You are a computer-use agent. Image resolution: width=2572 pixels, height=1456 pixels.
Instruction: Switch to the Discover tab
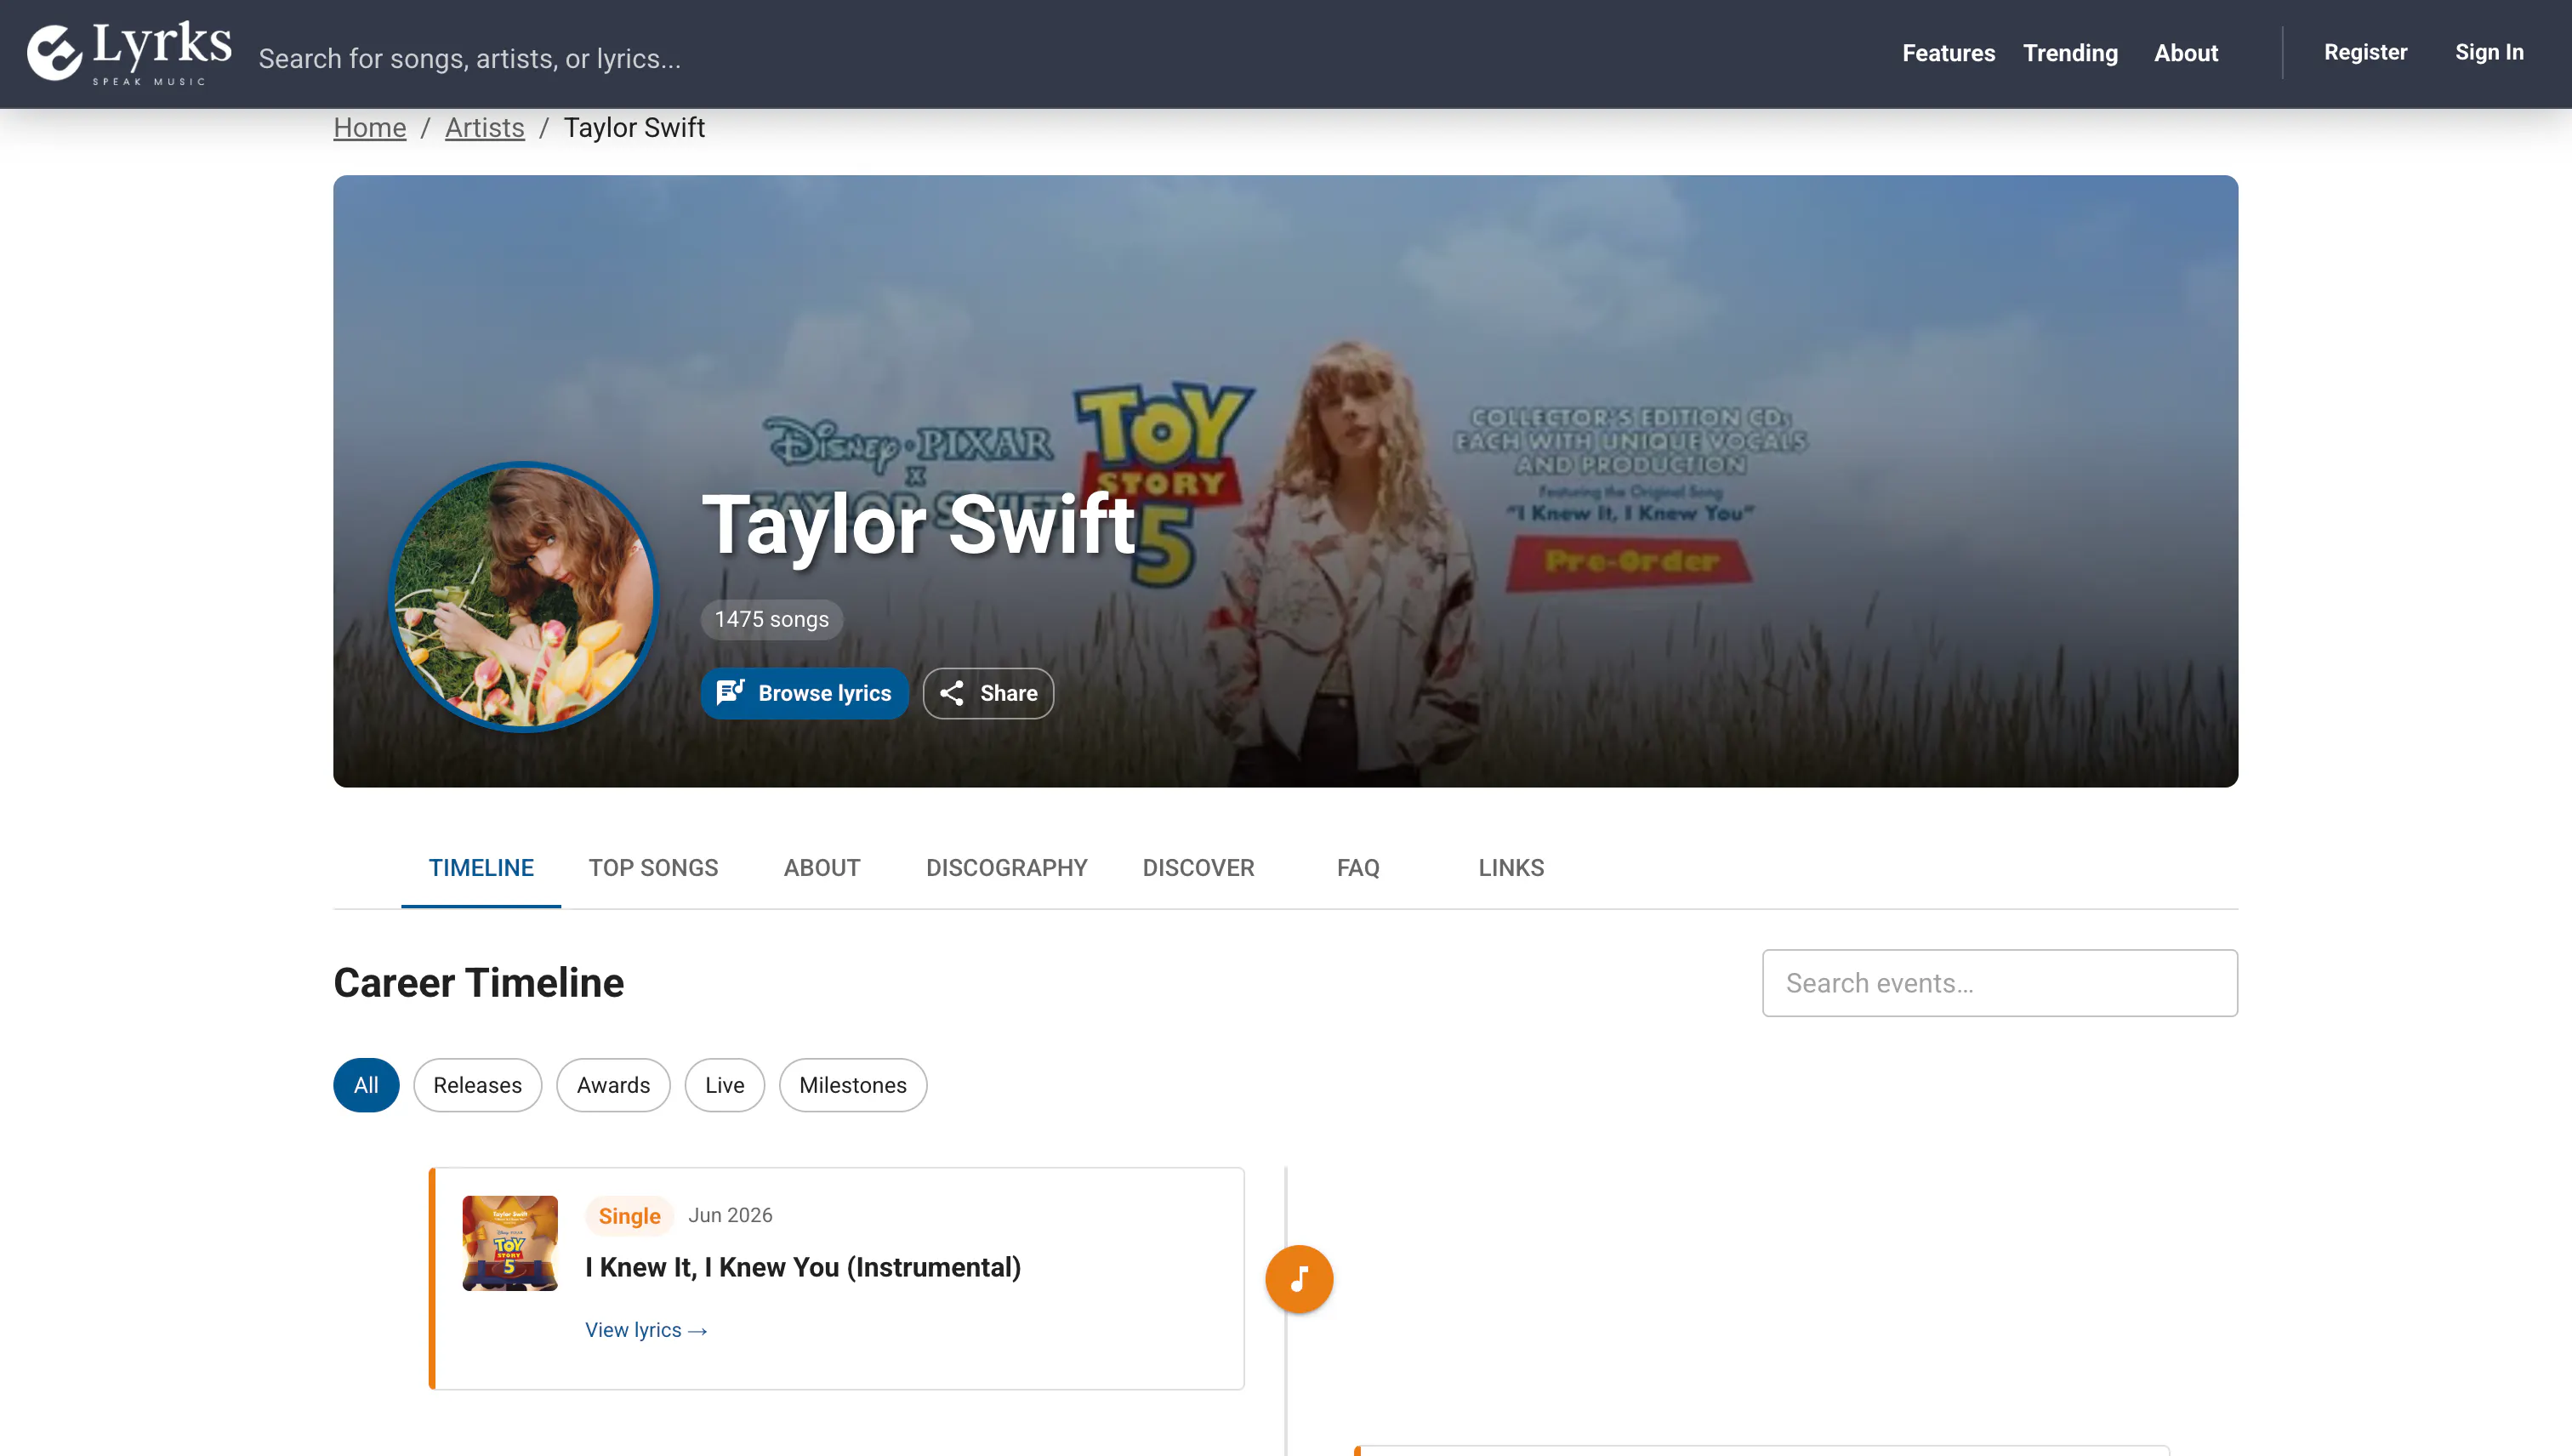point(1198,867)
